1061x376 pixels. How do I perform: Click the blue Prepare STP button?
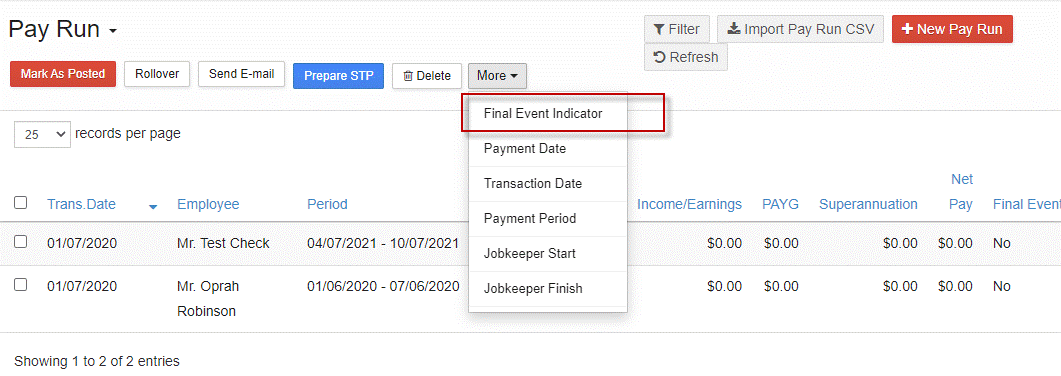338,76
